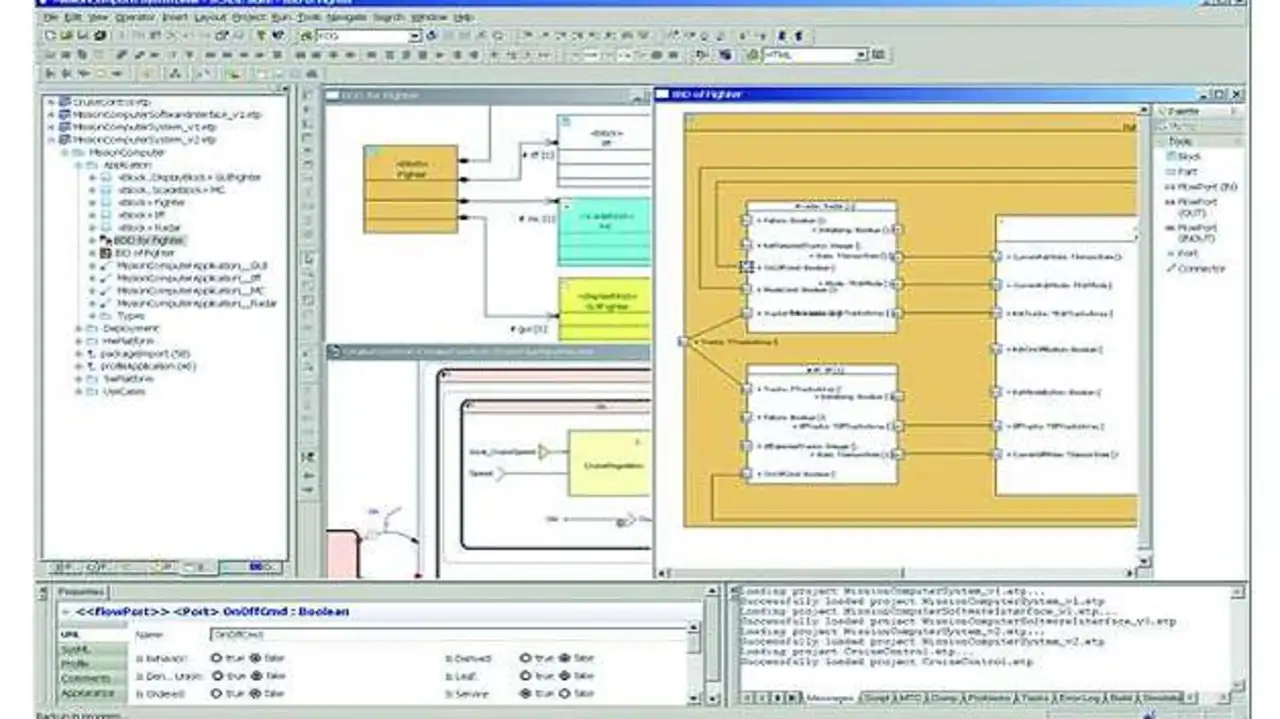
Task: Click the folder icon next to SwPlatform
Action: click(91, 379)
